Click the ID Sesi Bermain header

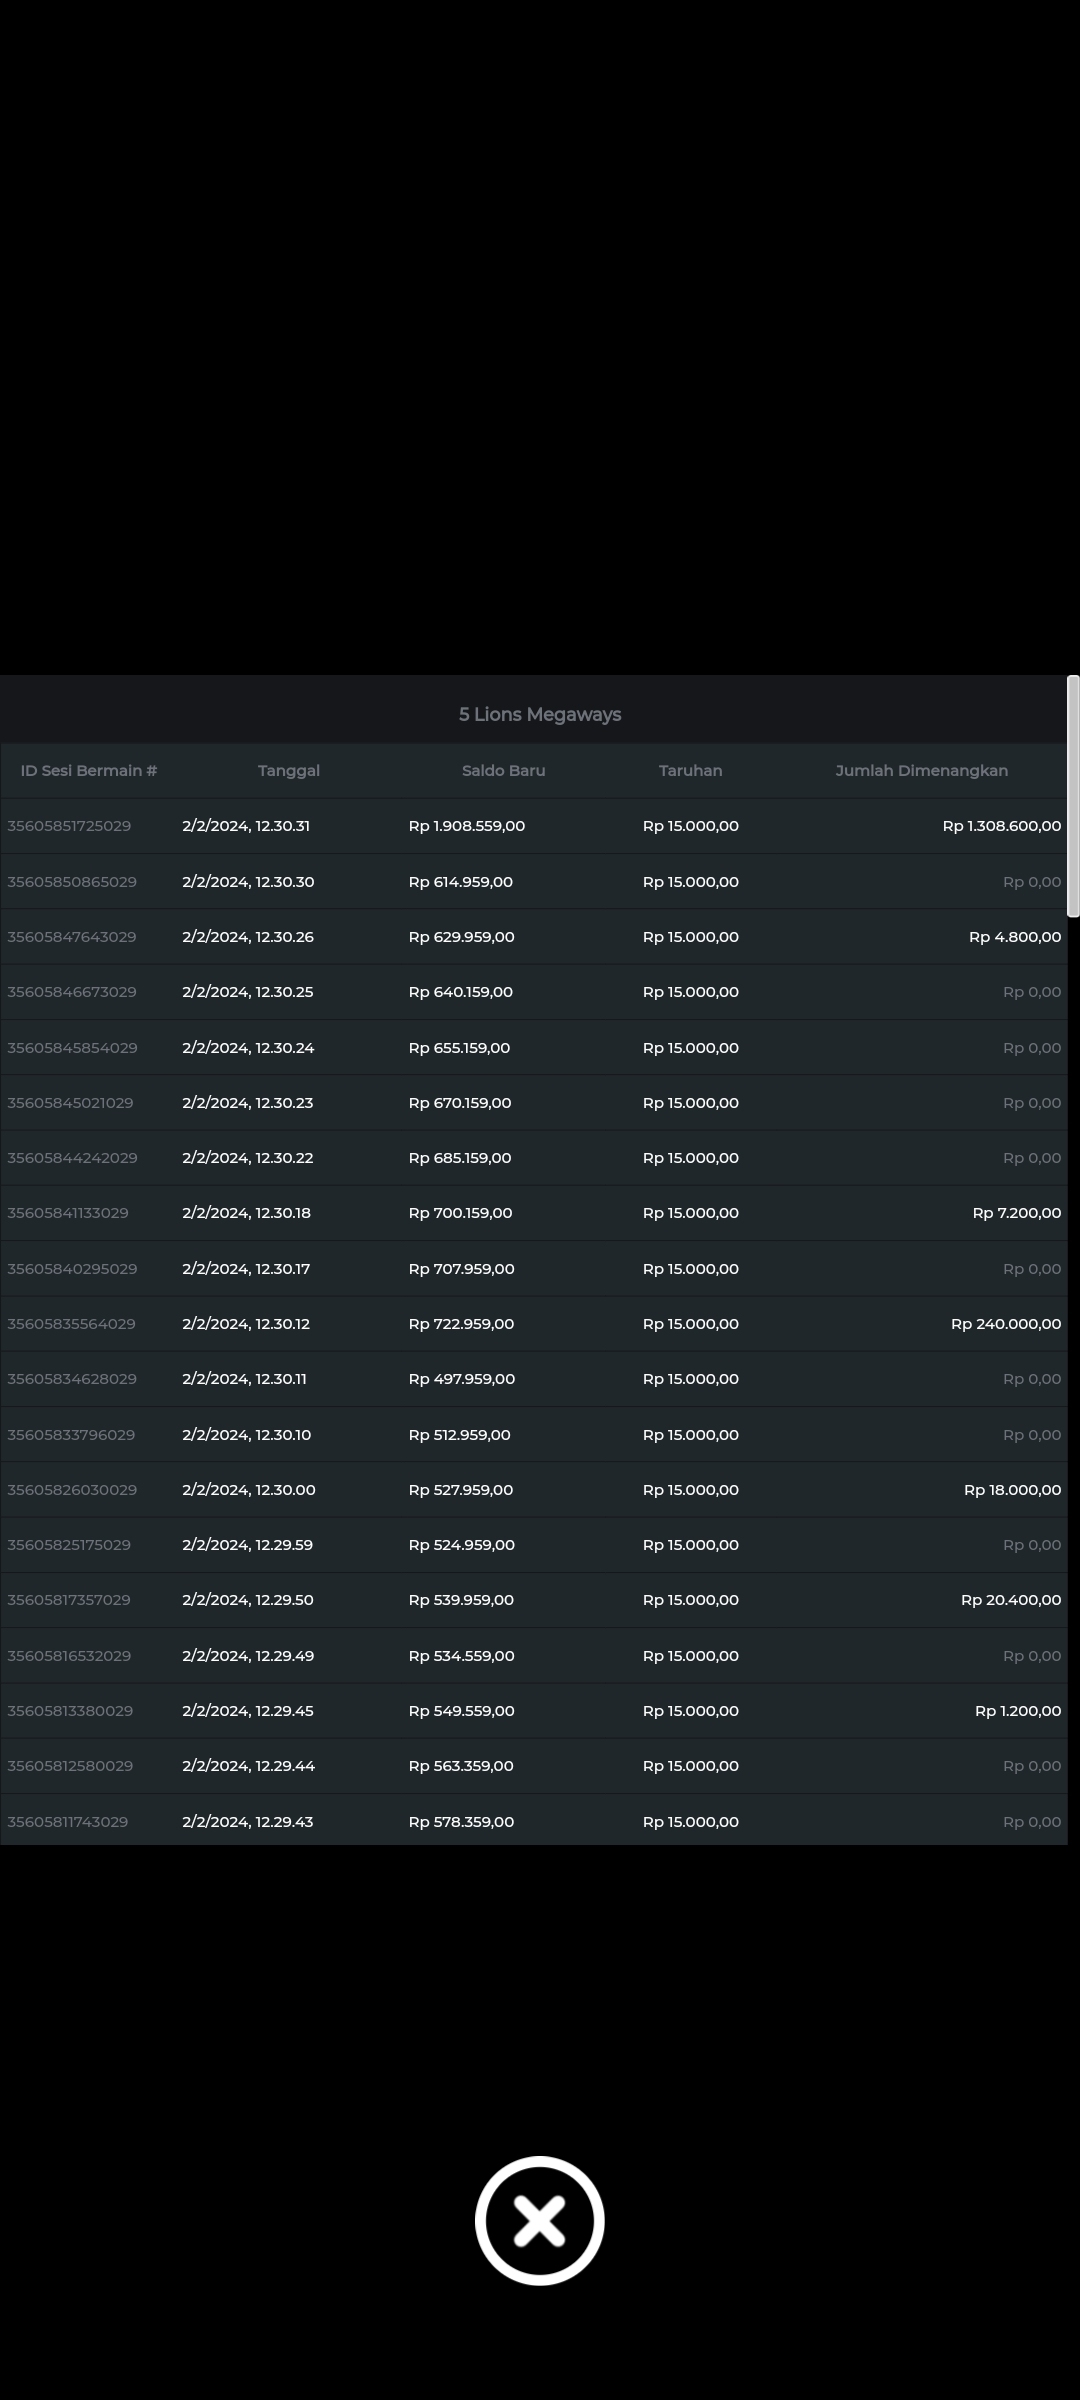point(89,771)
